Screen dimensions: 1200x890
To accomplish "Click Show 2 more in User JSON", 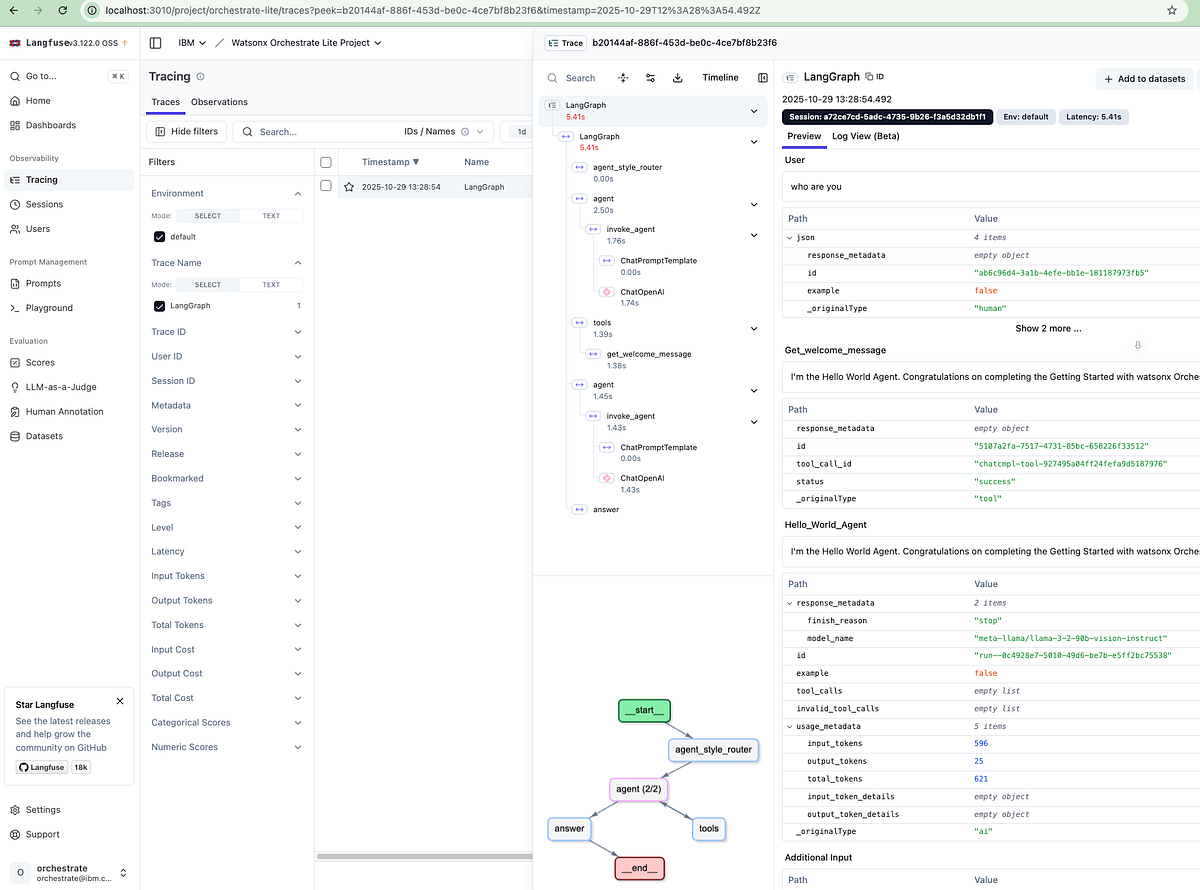I will click(x=1048, y=328).
